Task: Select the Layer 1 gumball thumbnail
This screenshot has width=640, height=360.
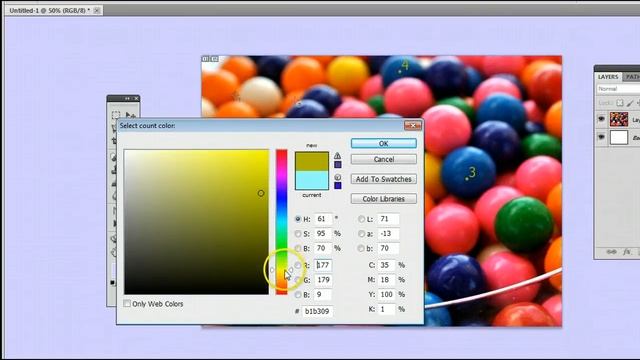Action: 619,119
